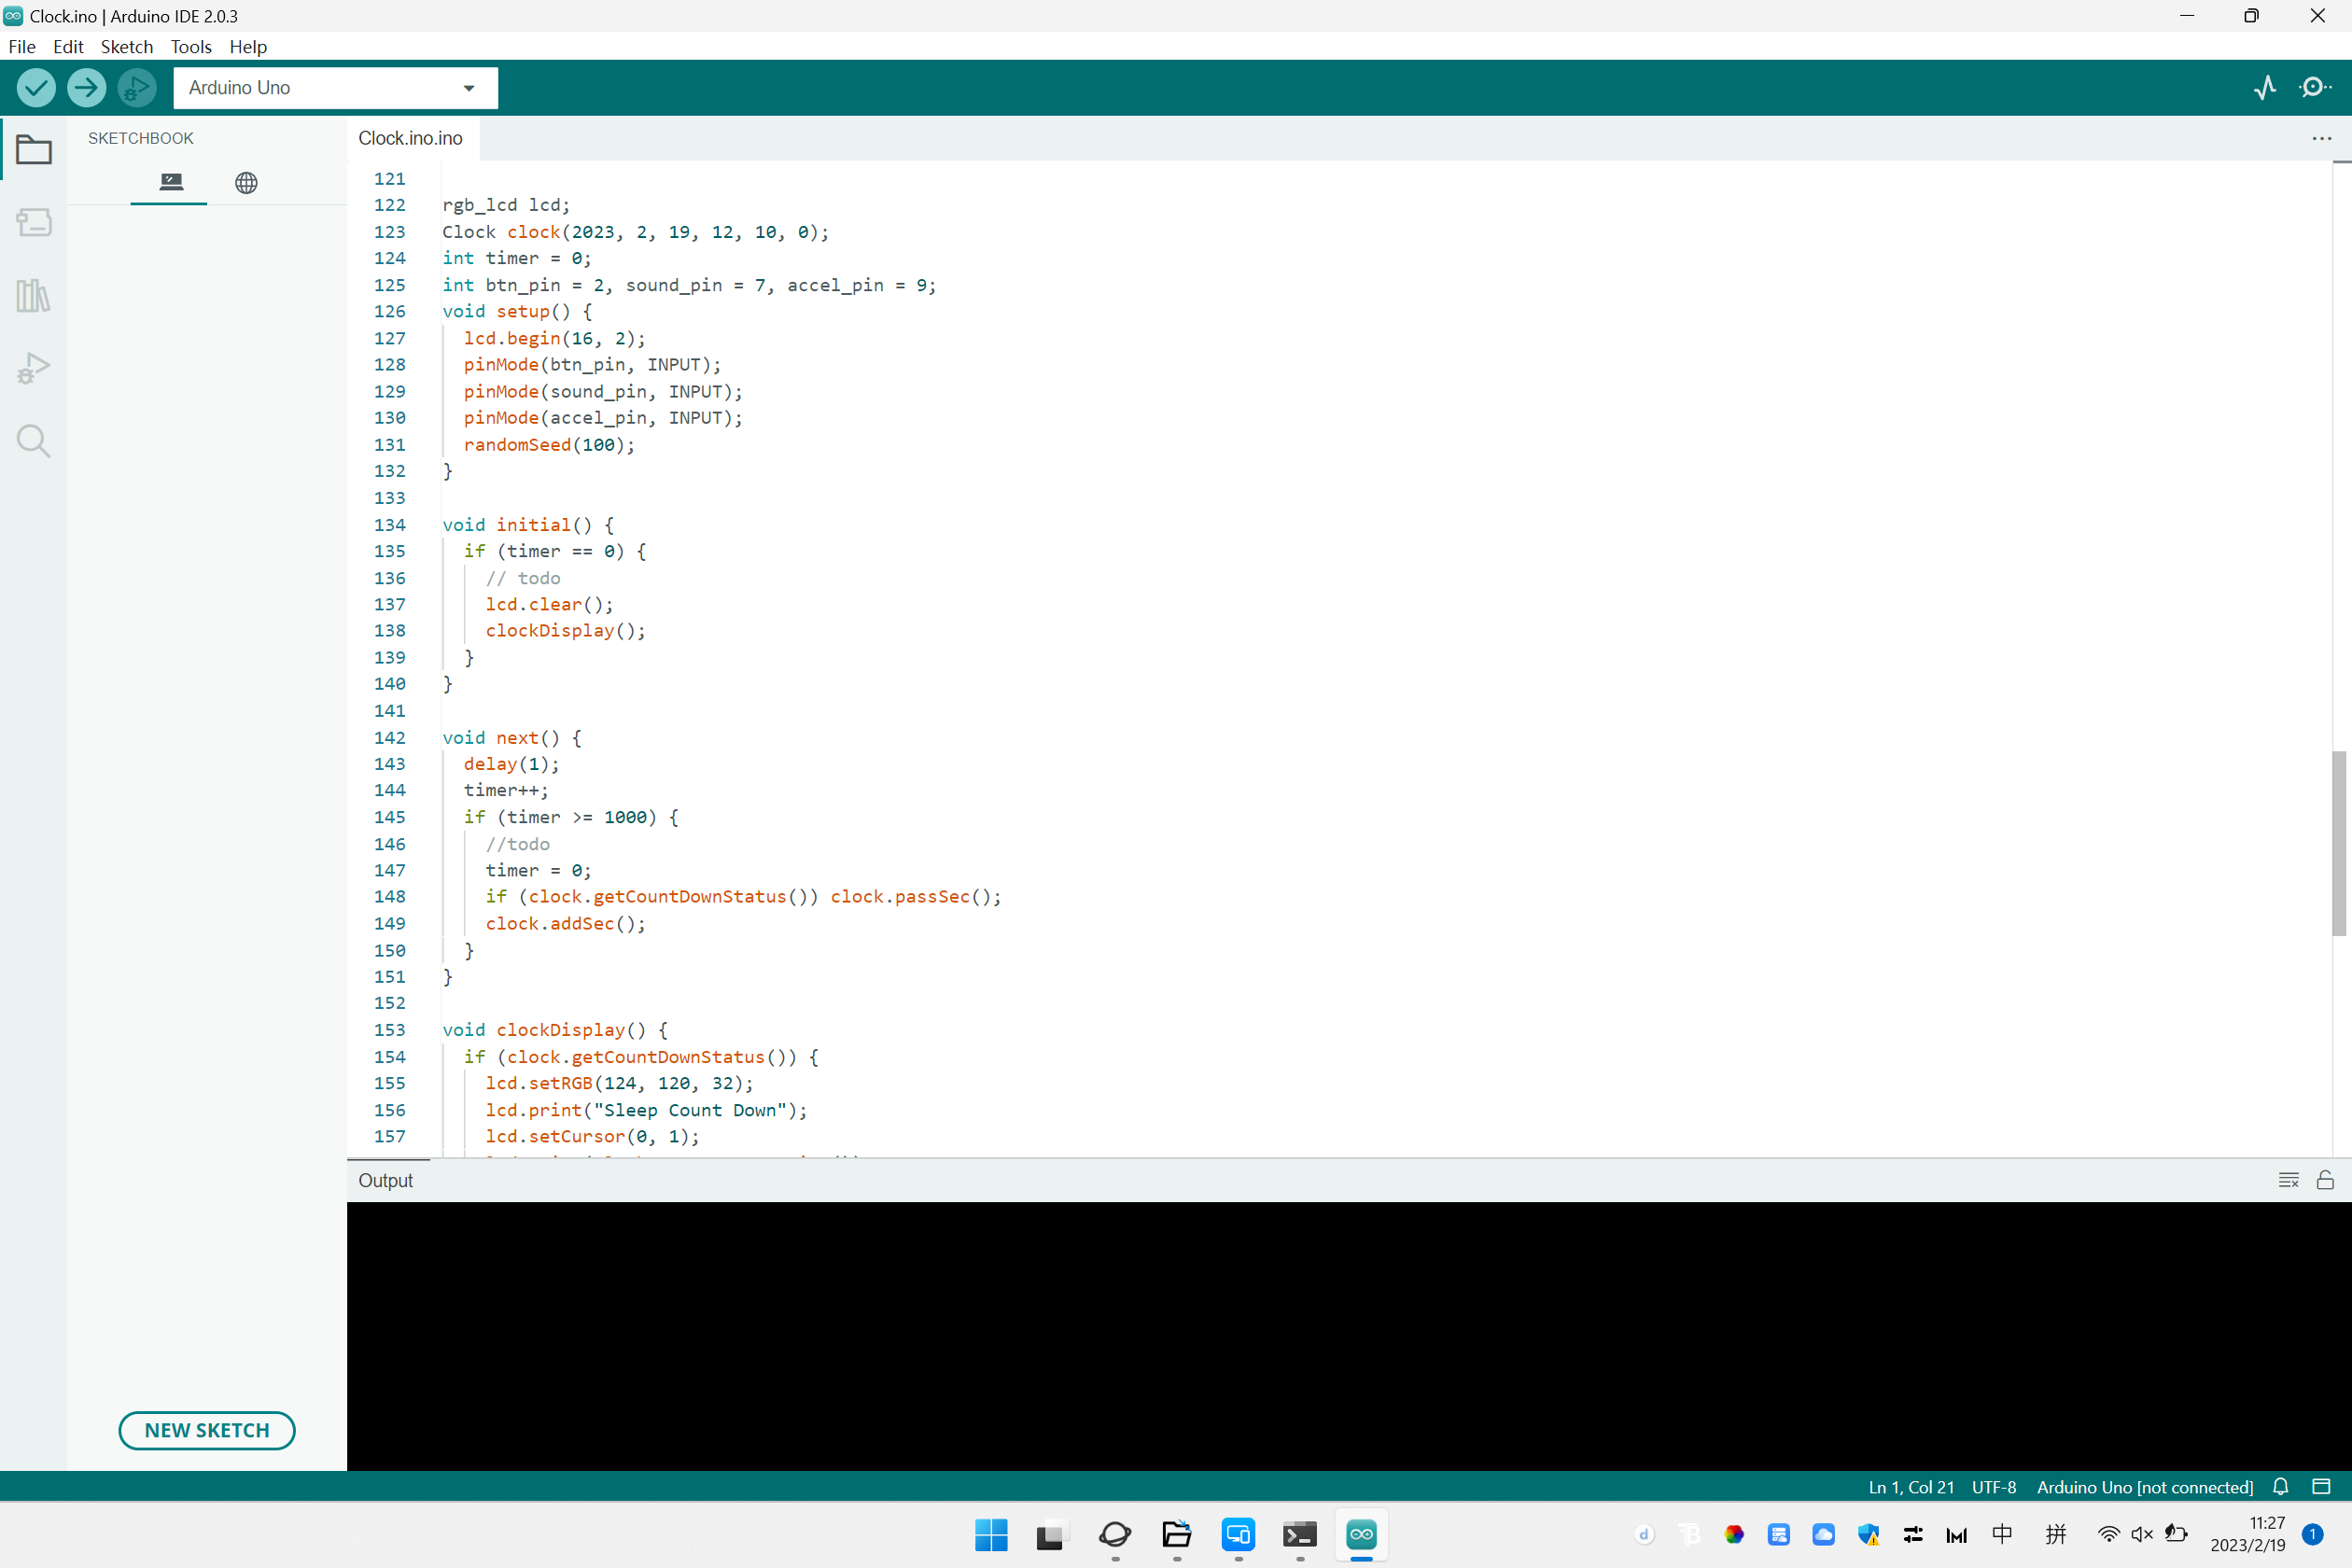The image size is (2352, 1568).
Task: Start Debugging with the toolbar icon
Action: tap(137, 88)
